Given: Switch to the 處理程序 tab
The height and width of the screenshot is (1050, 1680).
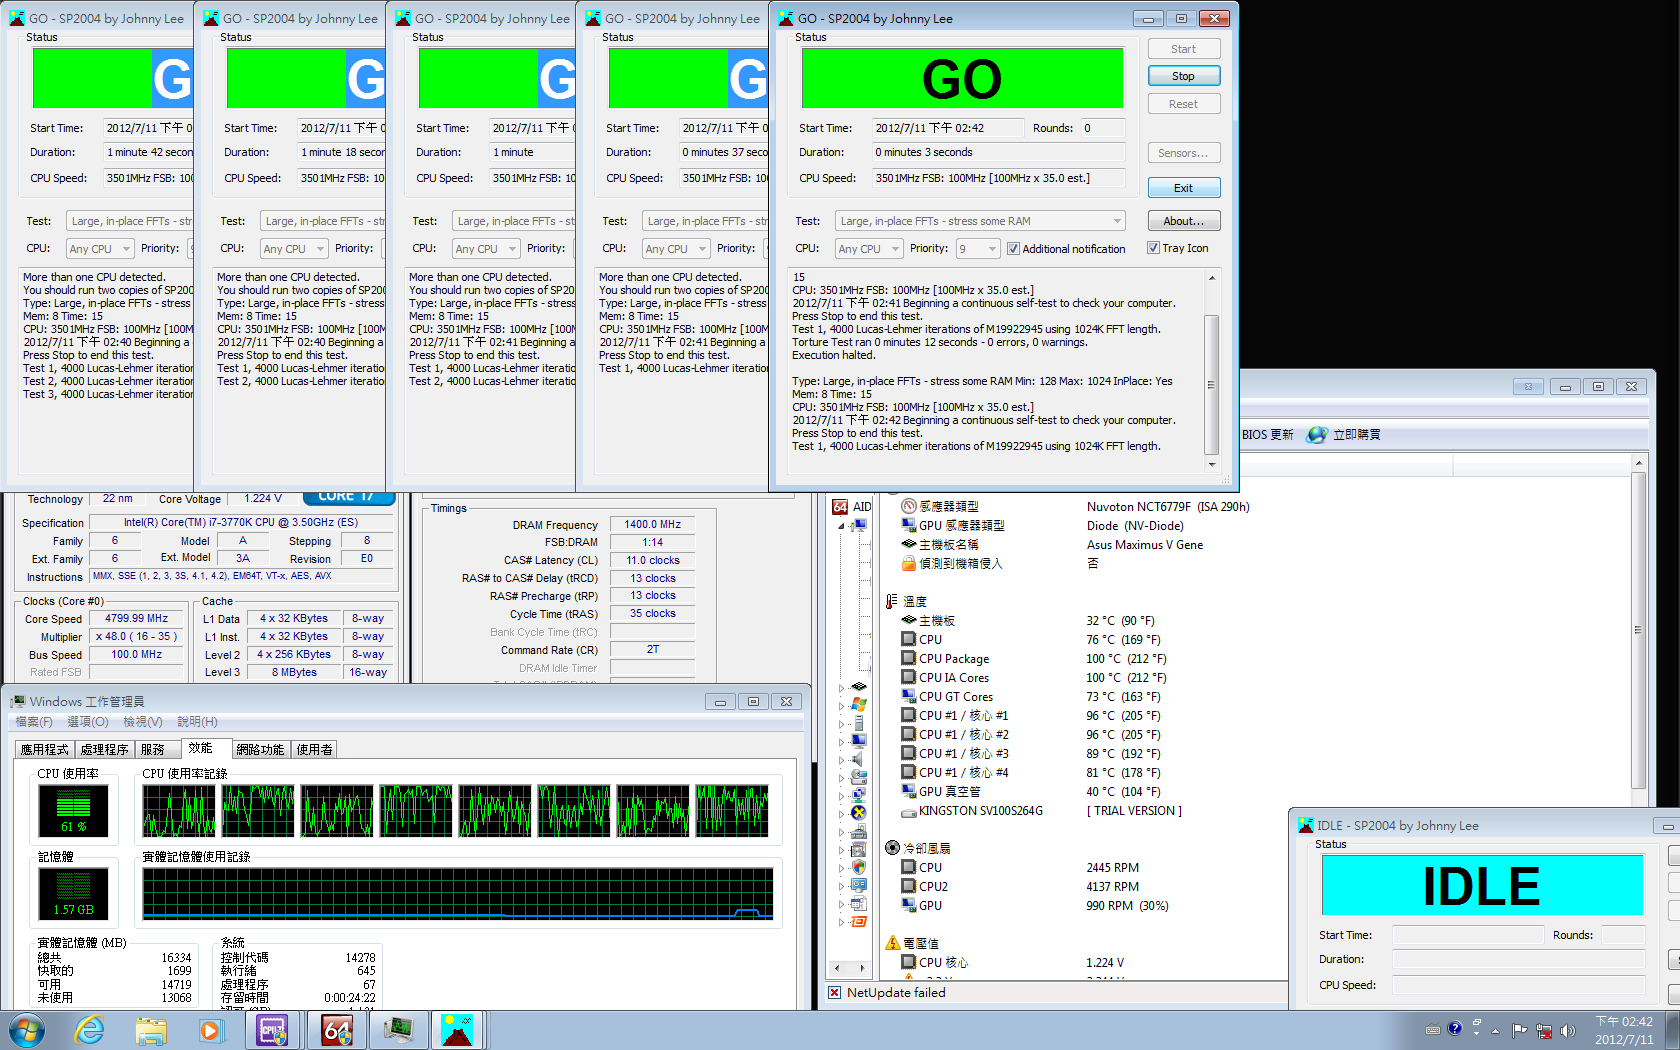Looking at the screenshot, I should [104, 750].
